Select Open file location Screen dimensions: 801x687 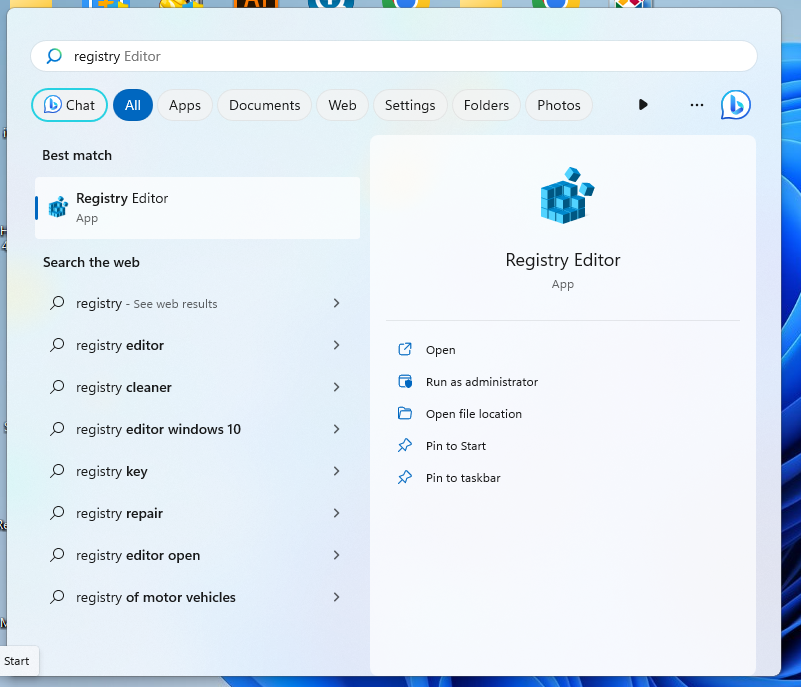pos(474,414)
